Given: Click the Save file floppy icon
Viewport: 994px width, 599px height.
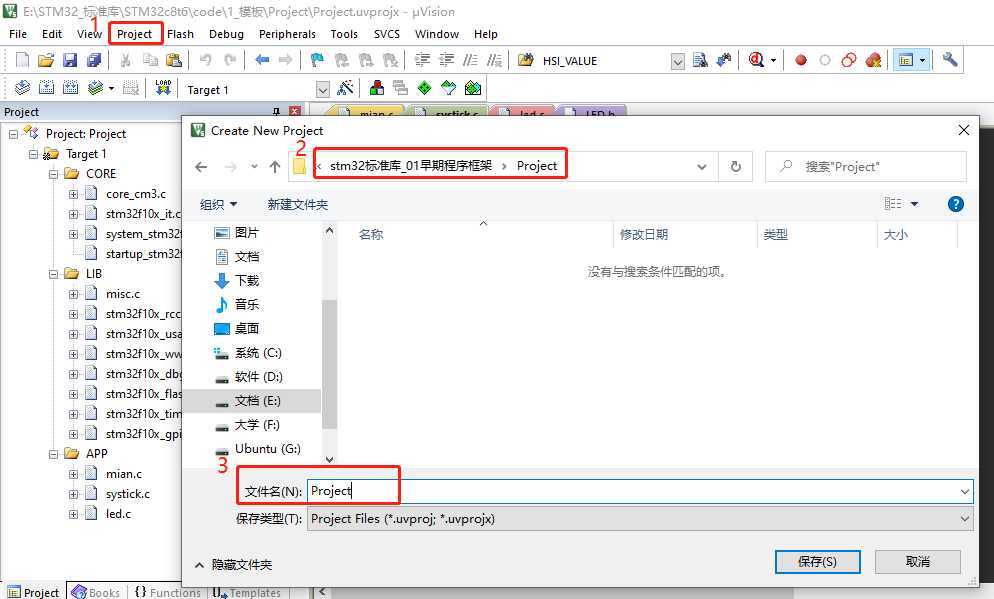Looking at the screenshot, I should click(x=70, y=60).
